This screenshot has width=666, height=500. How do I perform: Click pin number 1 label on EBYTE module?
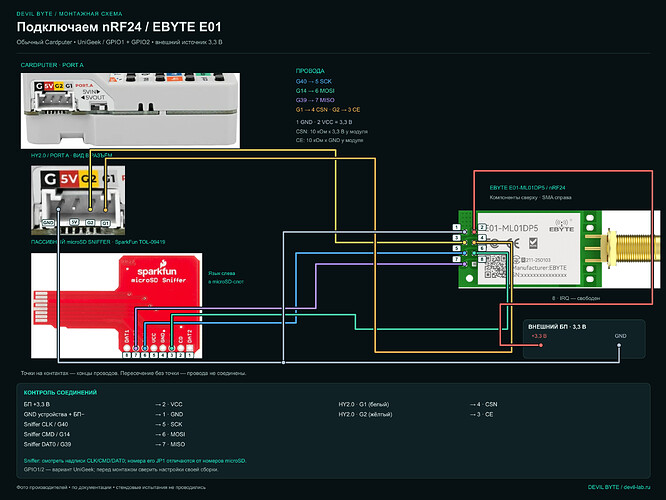(x=457, y=227)
